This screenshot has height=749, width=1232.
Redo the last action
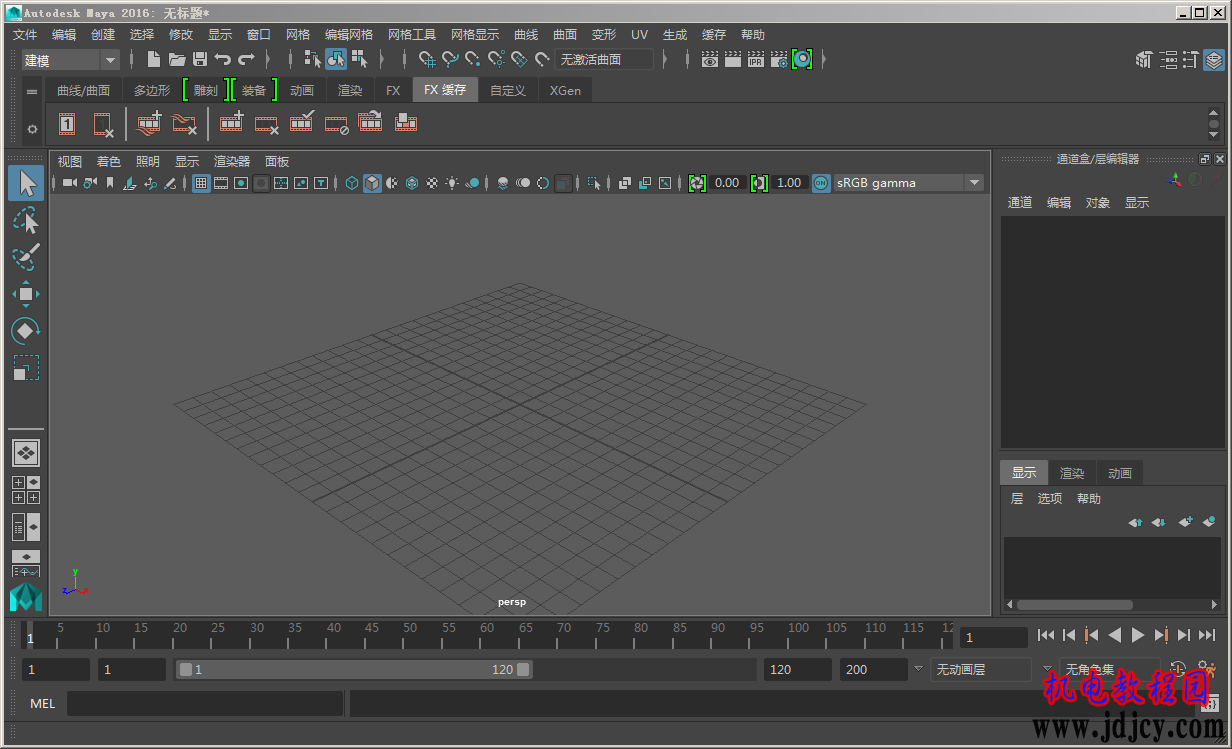(x=246, y=60)
